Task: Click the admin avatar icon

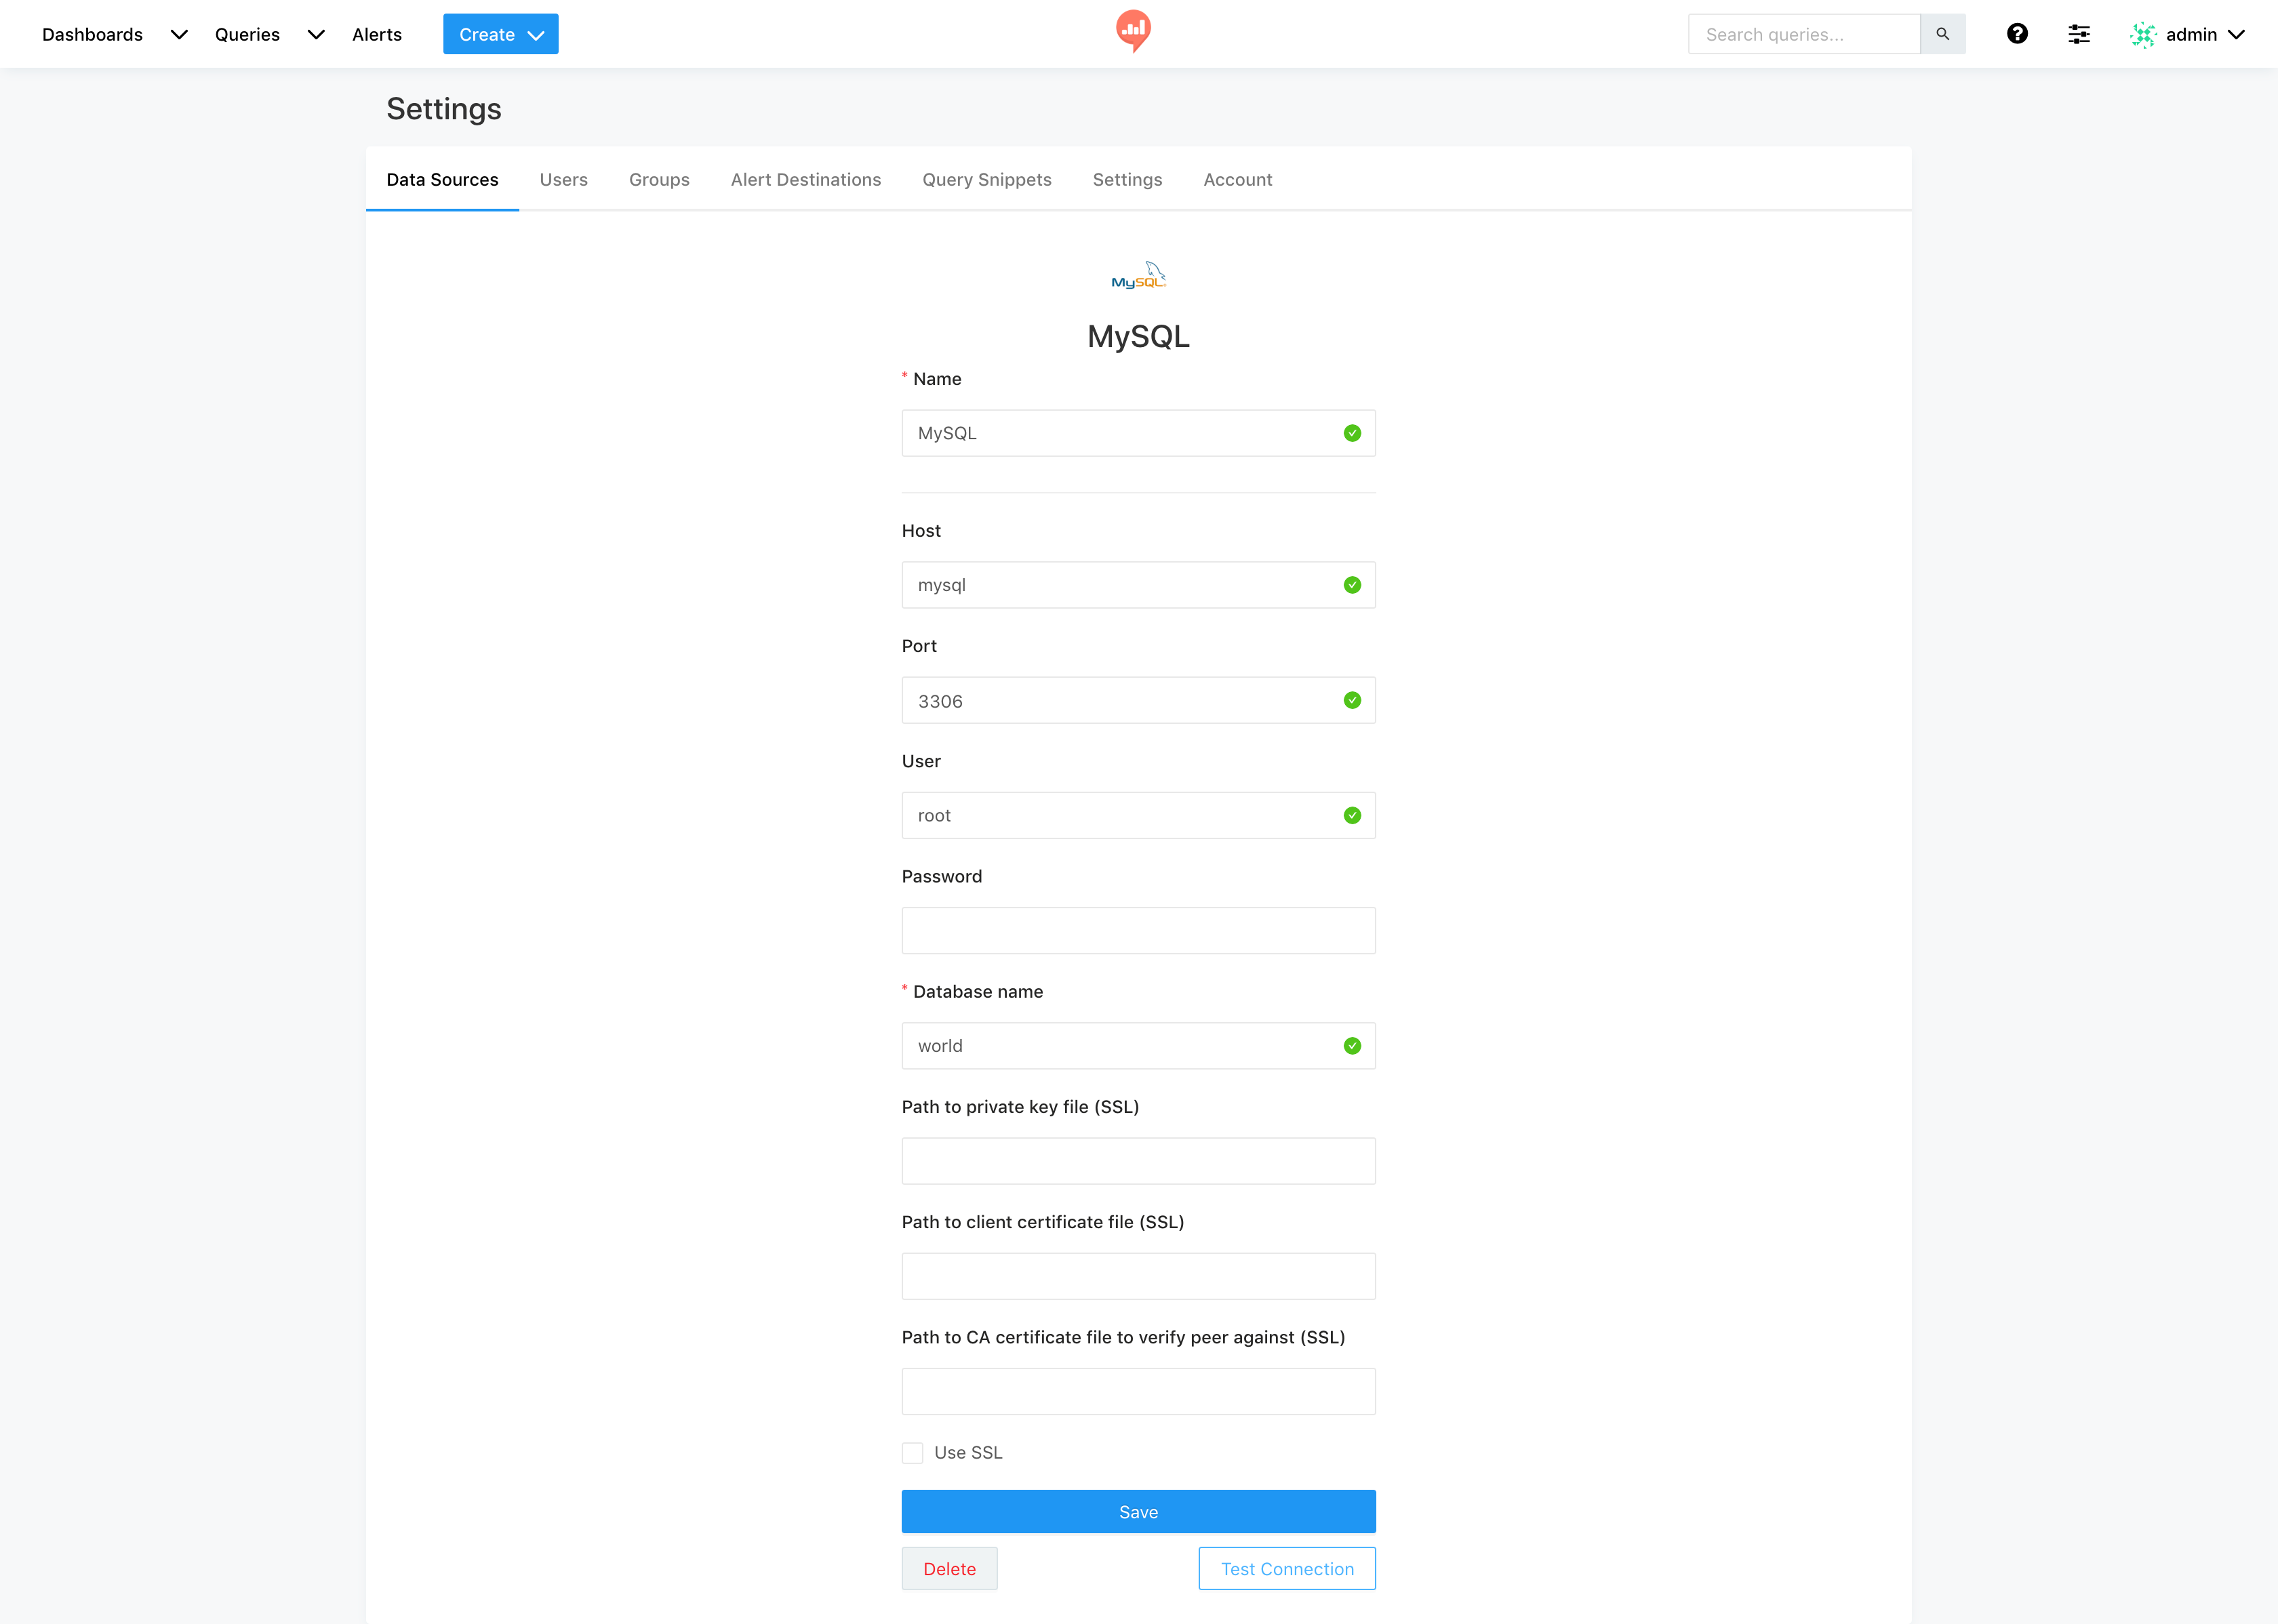Action: coord(2142,35)
